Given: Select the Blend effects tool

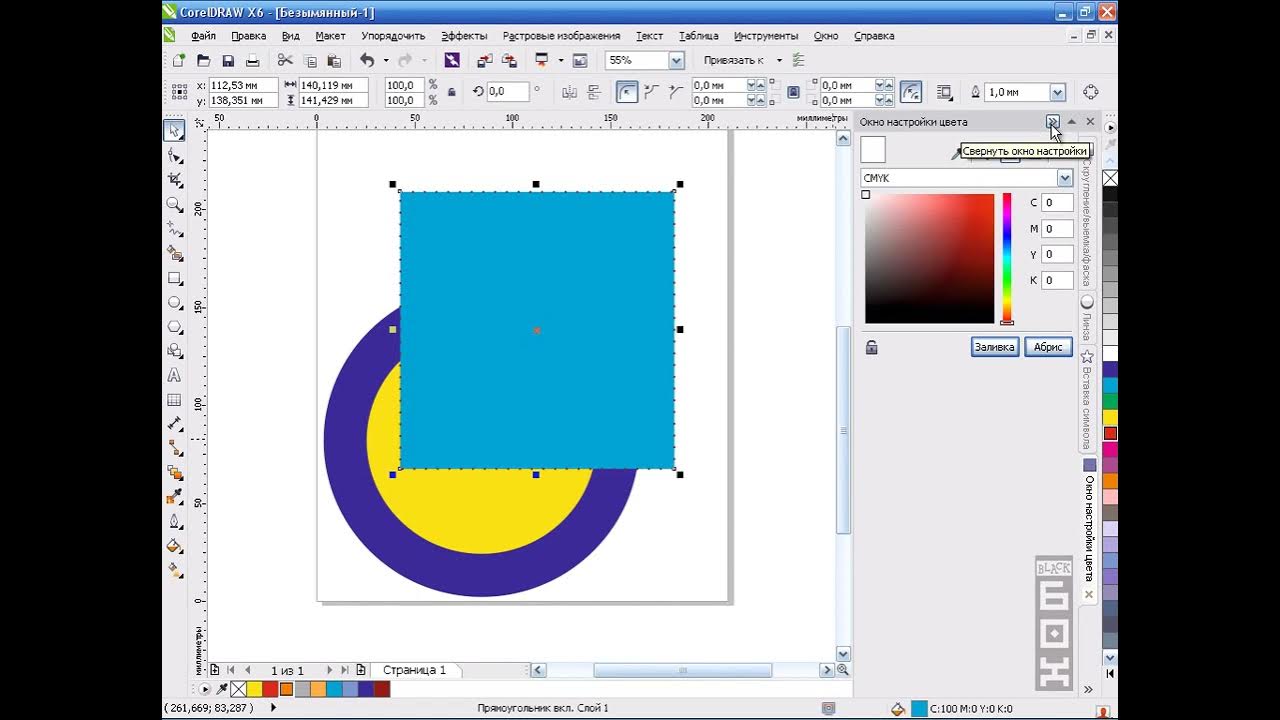Looking at the screenshot, I should [175, 473].
